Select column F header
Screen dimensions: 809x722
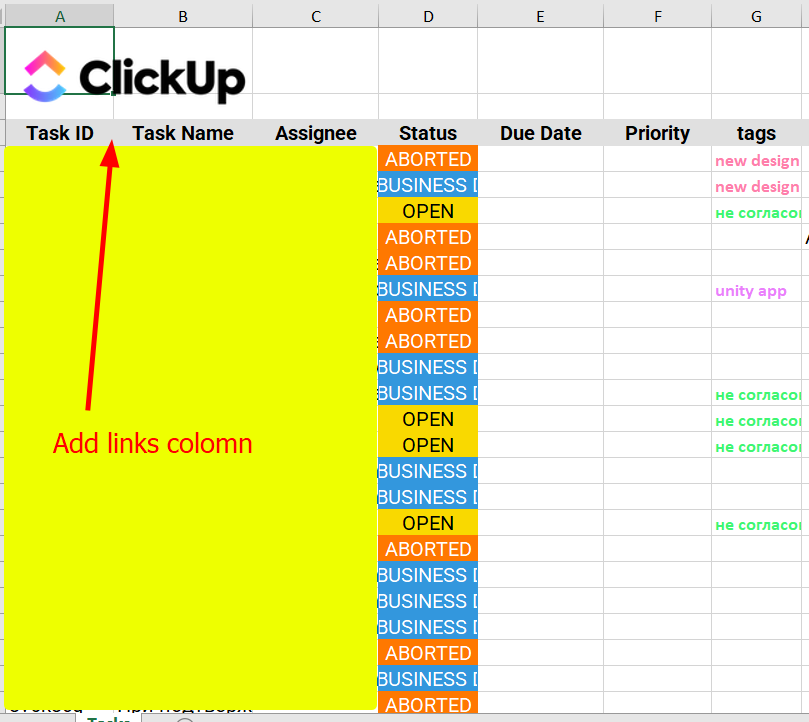coord(657,17)
